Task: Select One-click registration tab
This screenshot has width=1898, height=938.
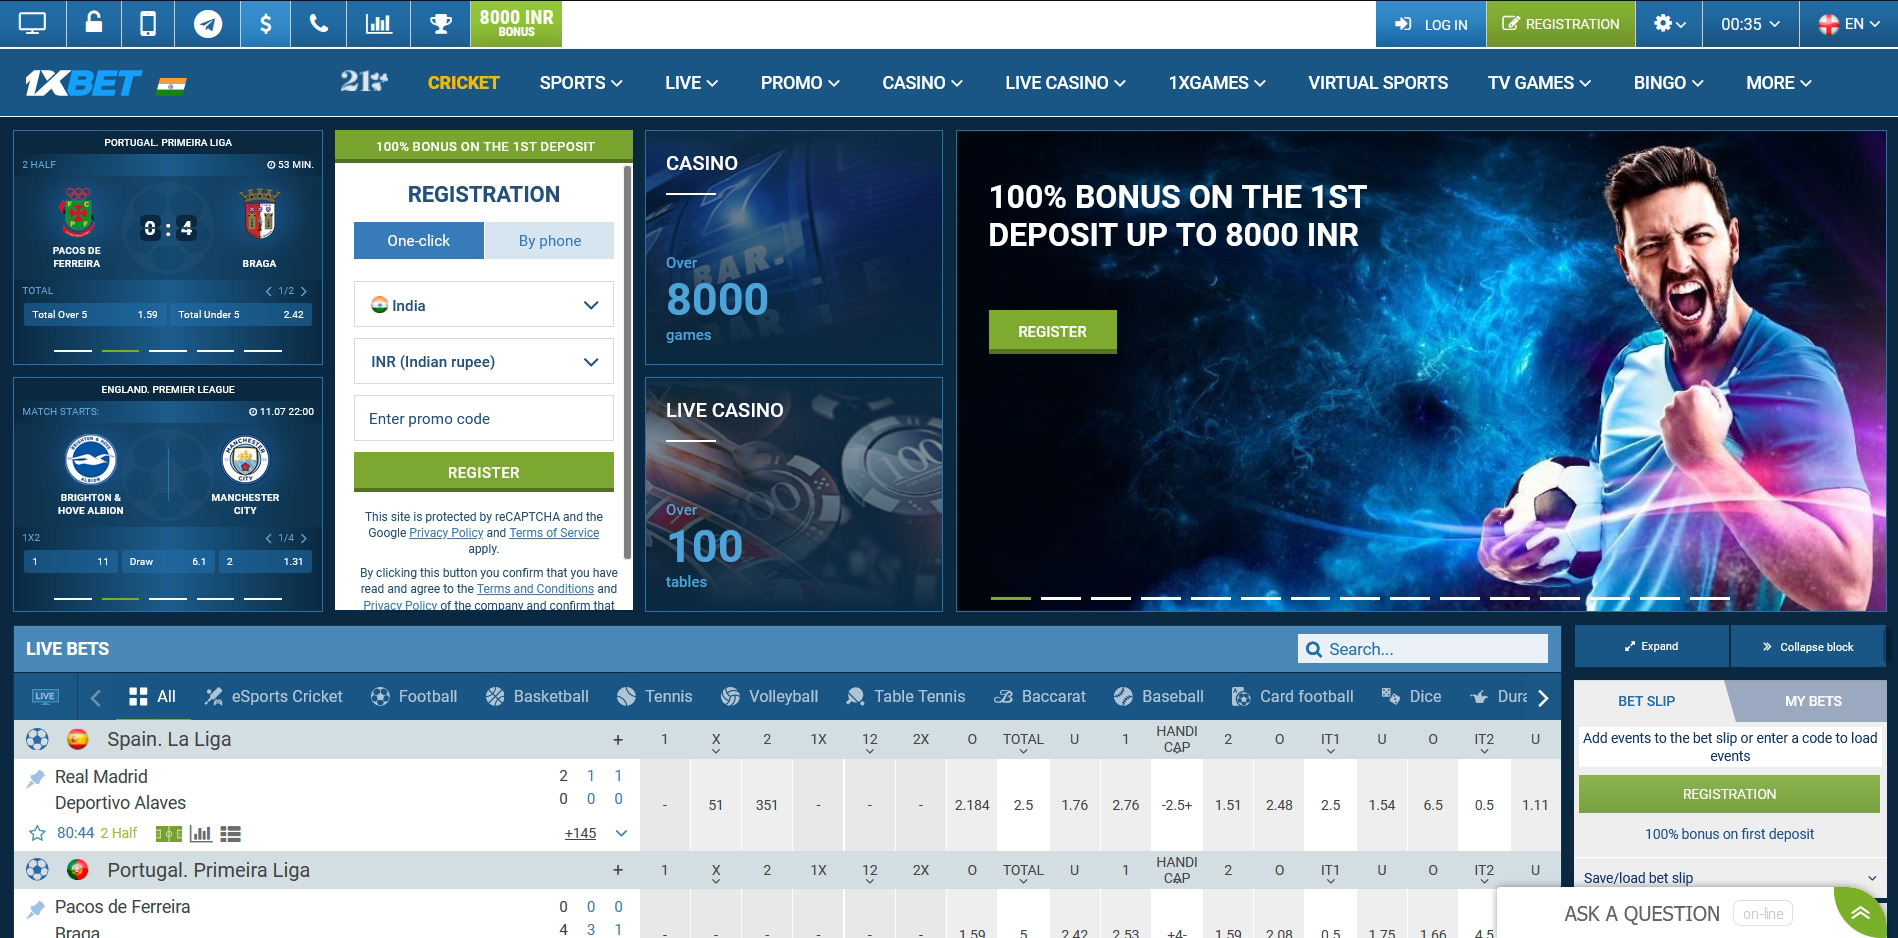Action: (x=419, y=241)
